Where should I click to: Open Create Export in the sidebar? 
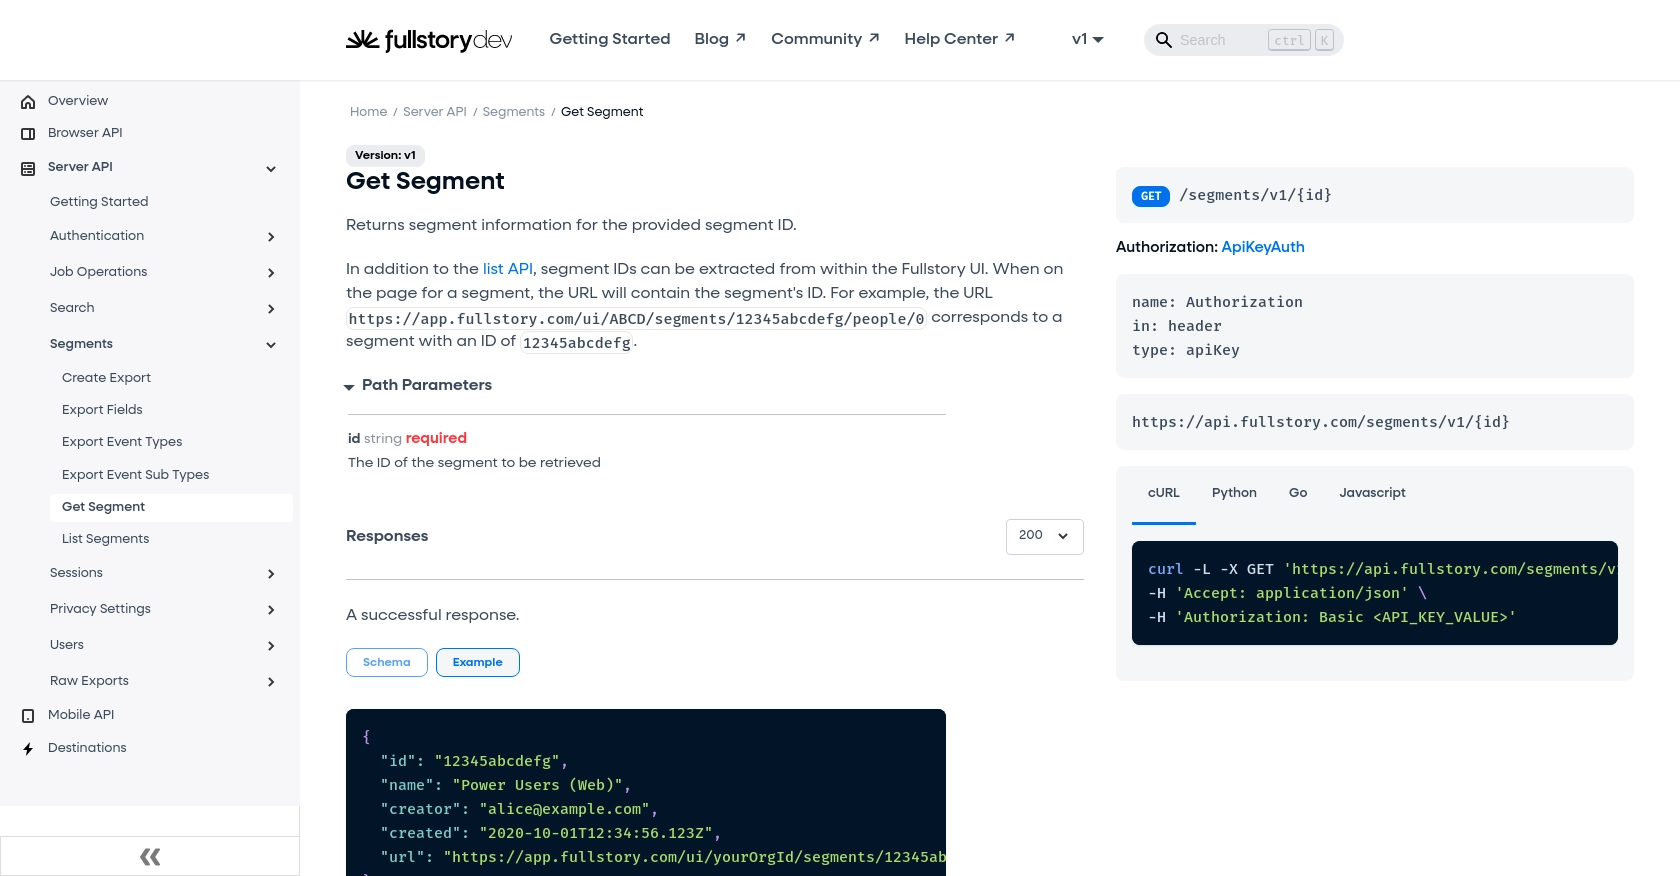[x=106, y=378]
